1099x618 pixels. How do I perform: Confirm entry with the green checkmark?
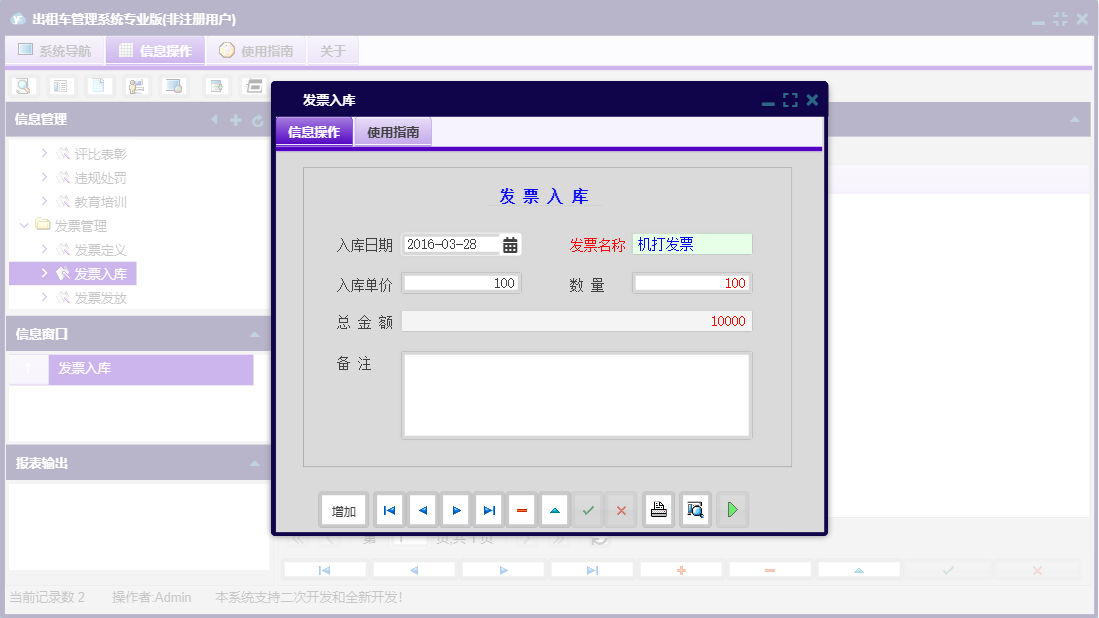[588, 509]
